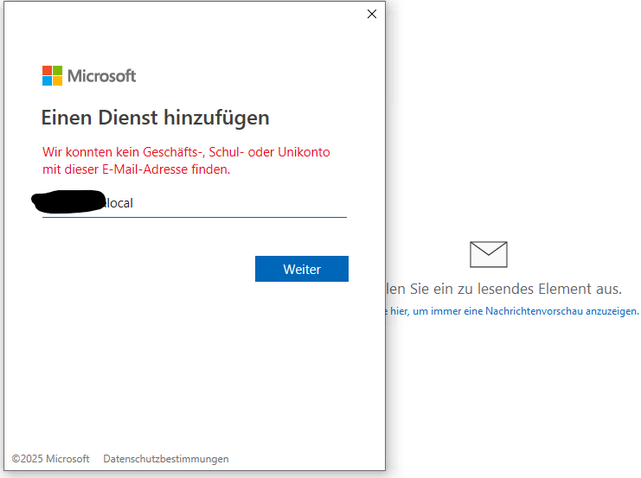Click the blue square of the Microsoft logo
Screen dimensions: 641x478
(x=47, y=81)
